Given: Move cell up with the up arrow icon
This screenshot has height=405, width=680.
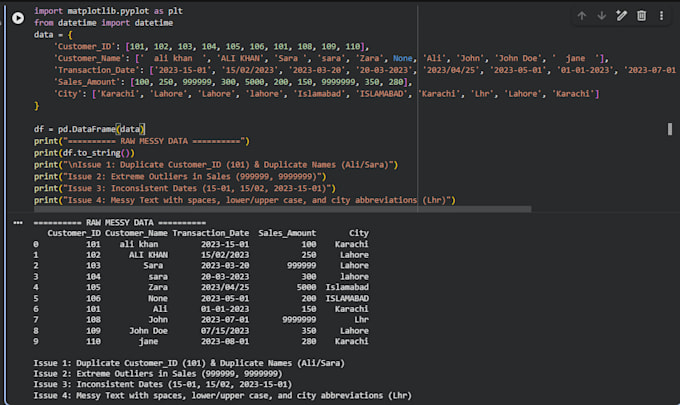Looking at the screenshot, I should click(582, 16).
